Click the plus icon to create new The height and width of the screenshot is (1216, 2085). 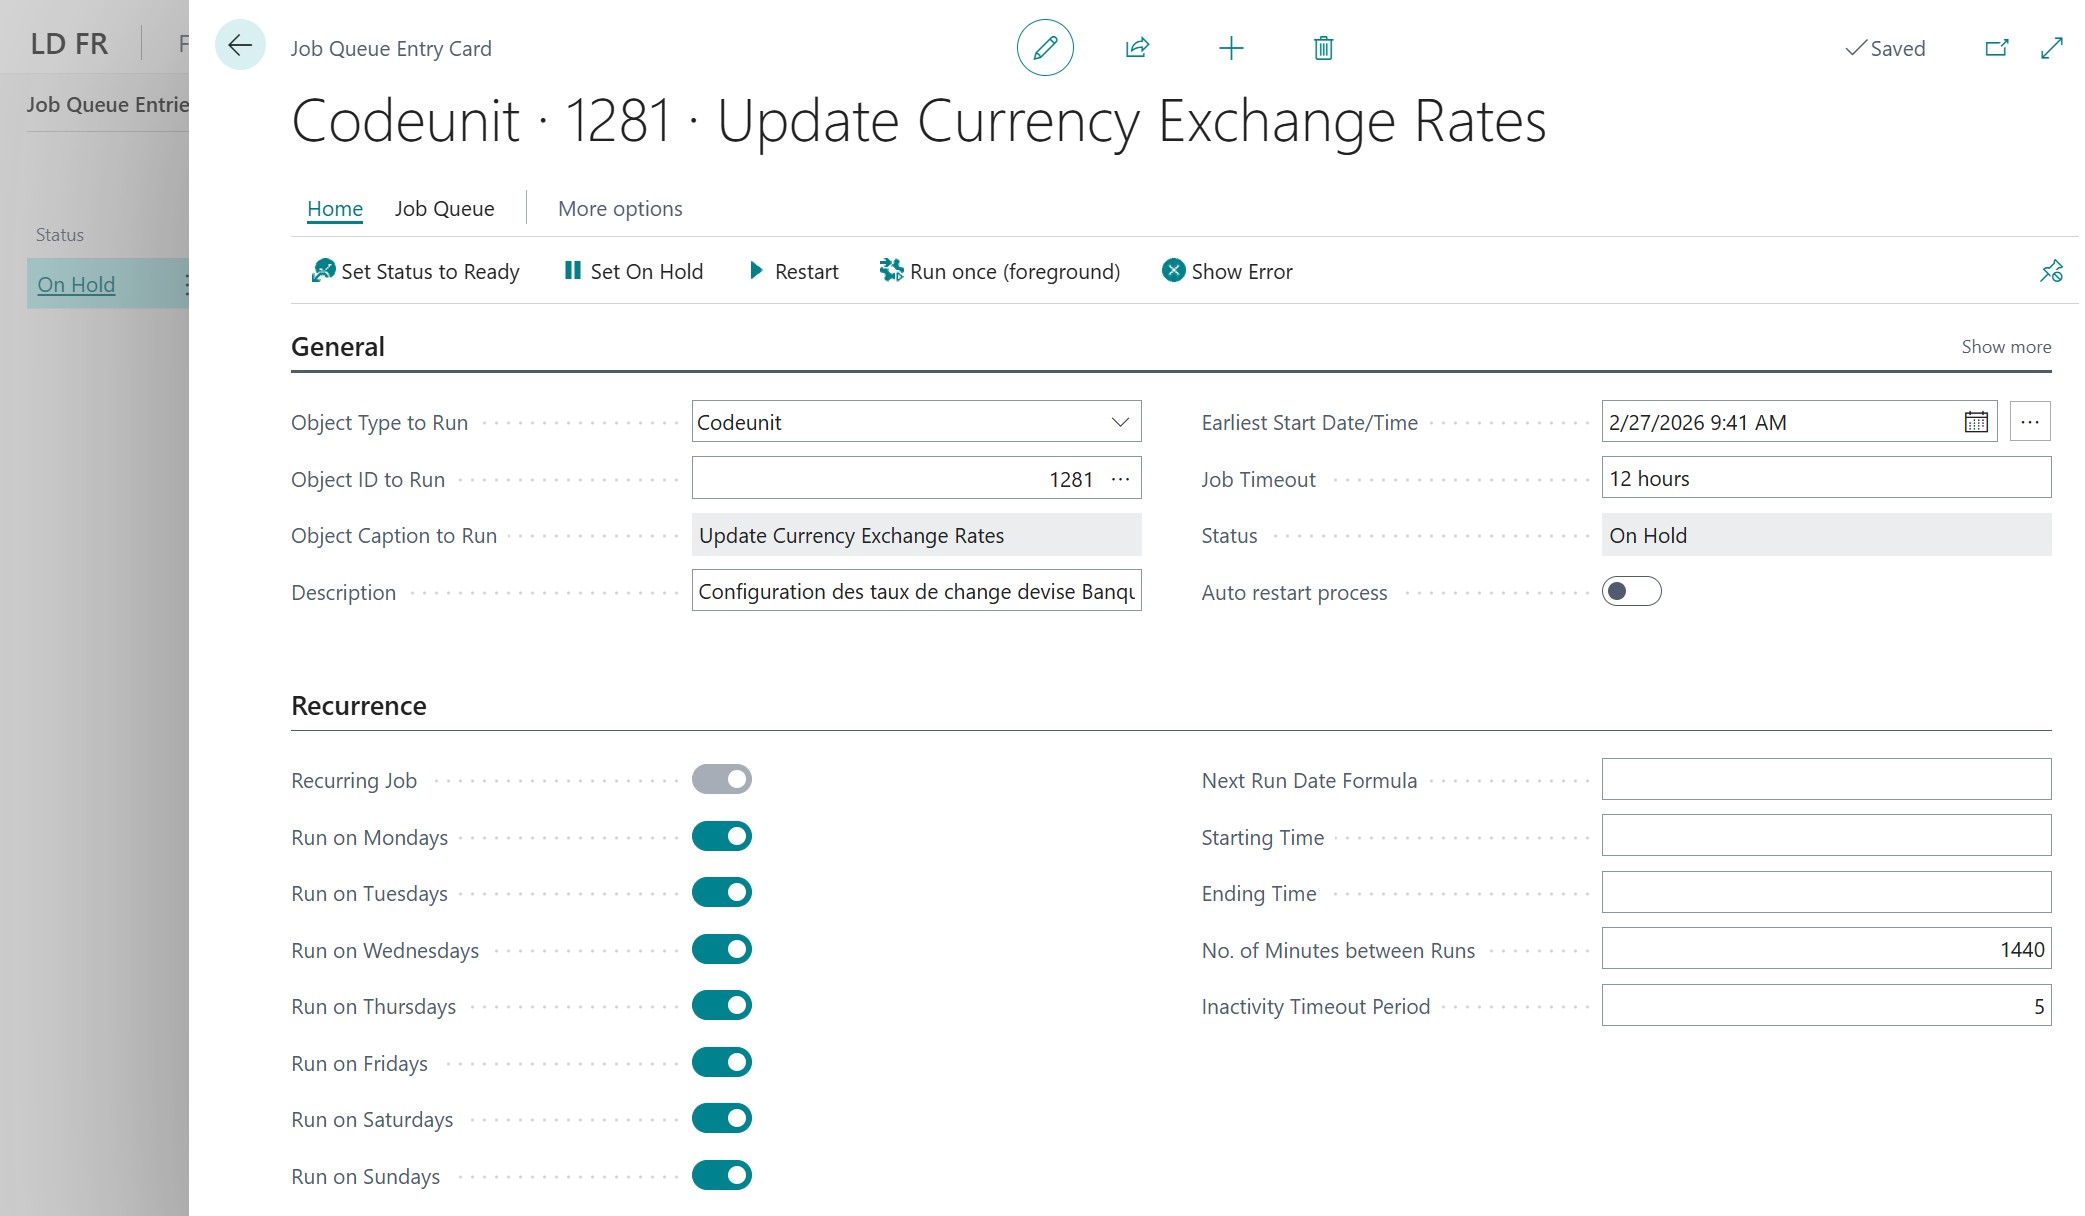pyautogui.click(x=1231, y=48)
